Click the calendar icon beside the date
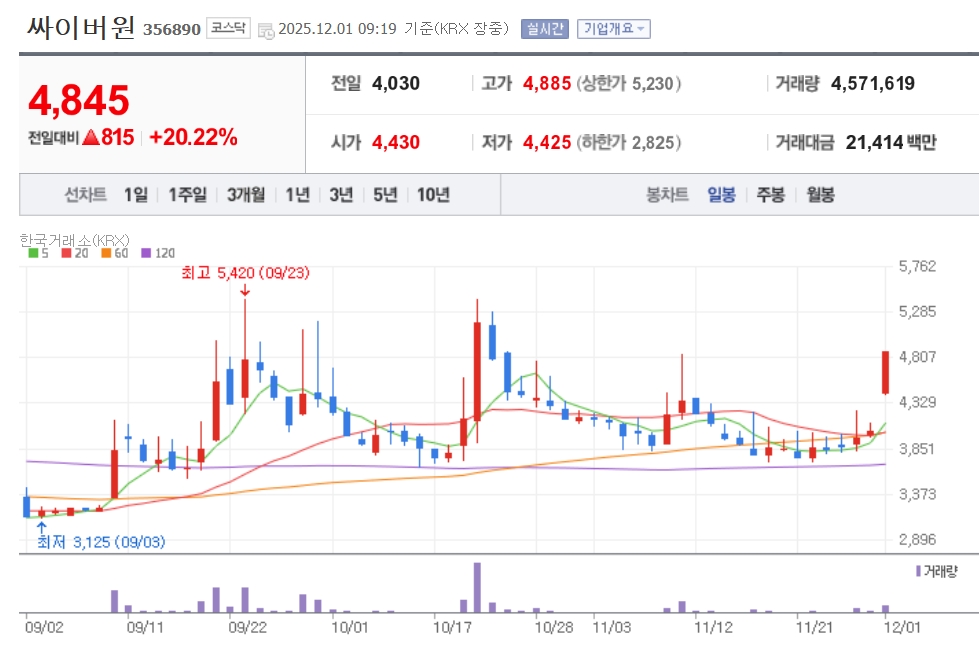The height and width of the screenshot is (663, 979). tap(266, 30)
